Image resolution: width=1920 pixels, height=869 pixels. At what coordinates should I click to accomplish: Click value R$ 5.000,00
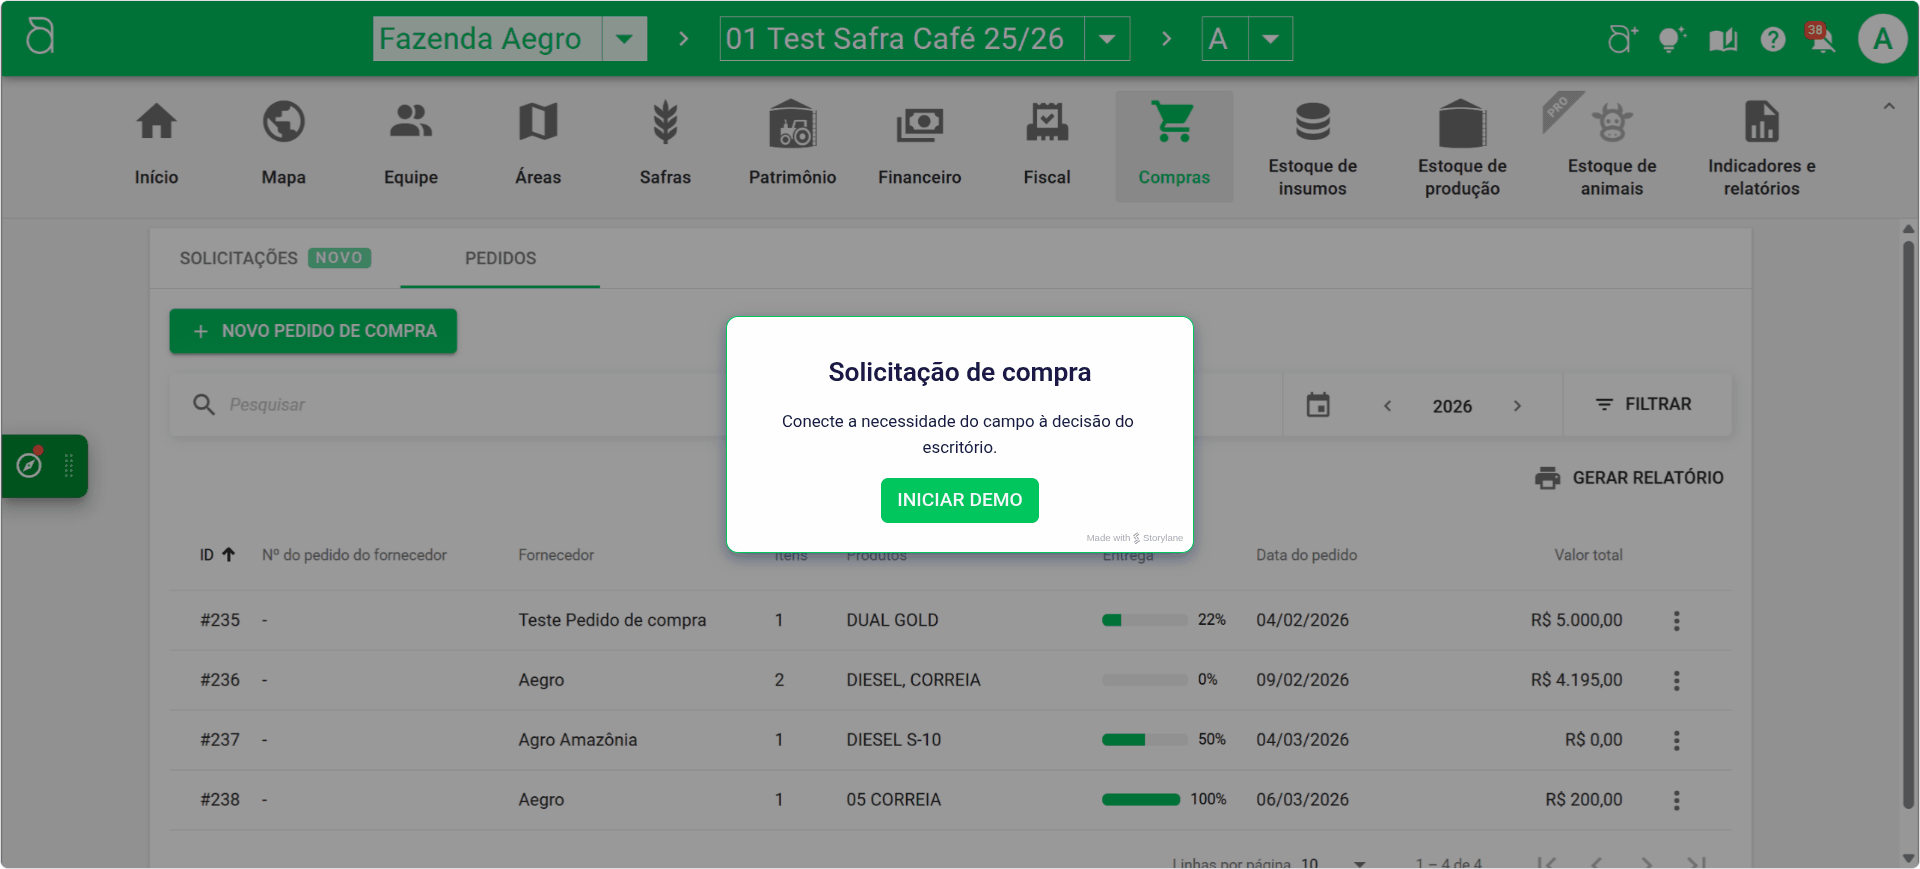pos(1576,620)
